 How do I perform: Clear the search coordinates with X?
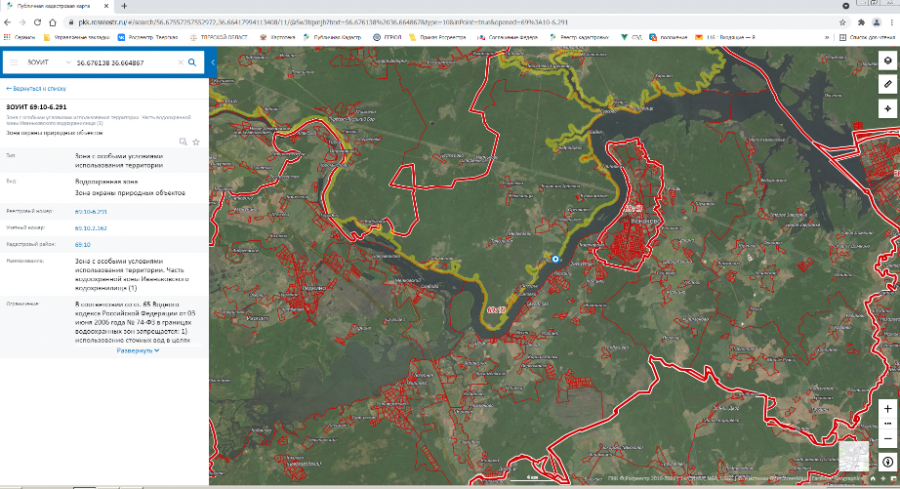(180, 62)
